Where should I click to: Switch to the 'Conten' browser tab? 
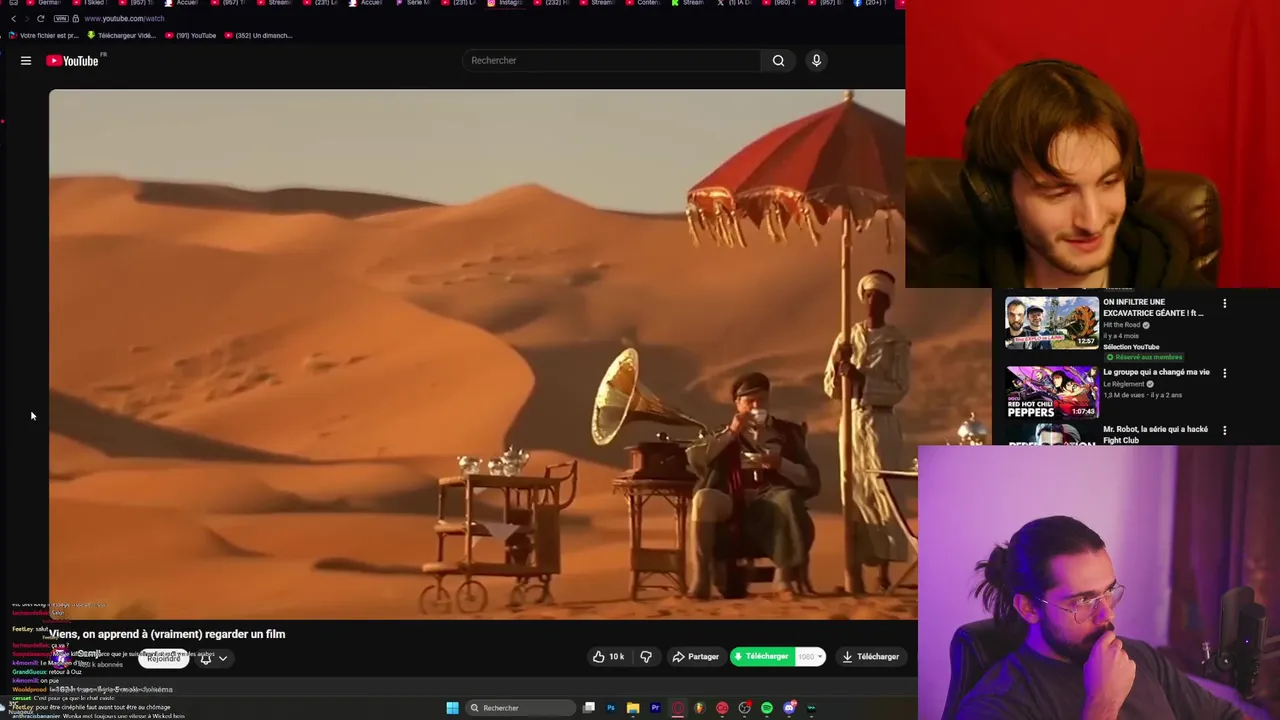tap(645, 3)
